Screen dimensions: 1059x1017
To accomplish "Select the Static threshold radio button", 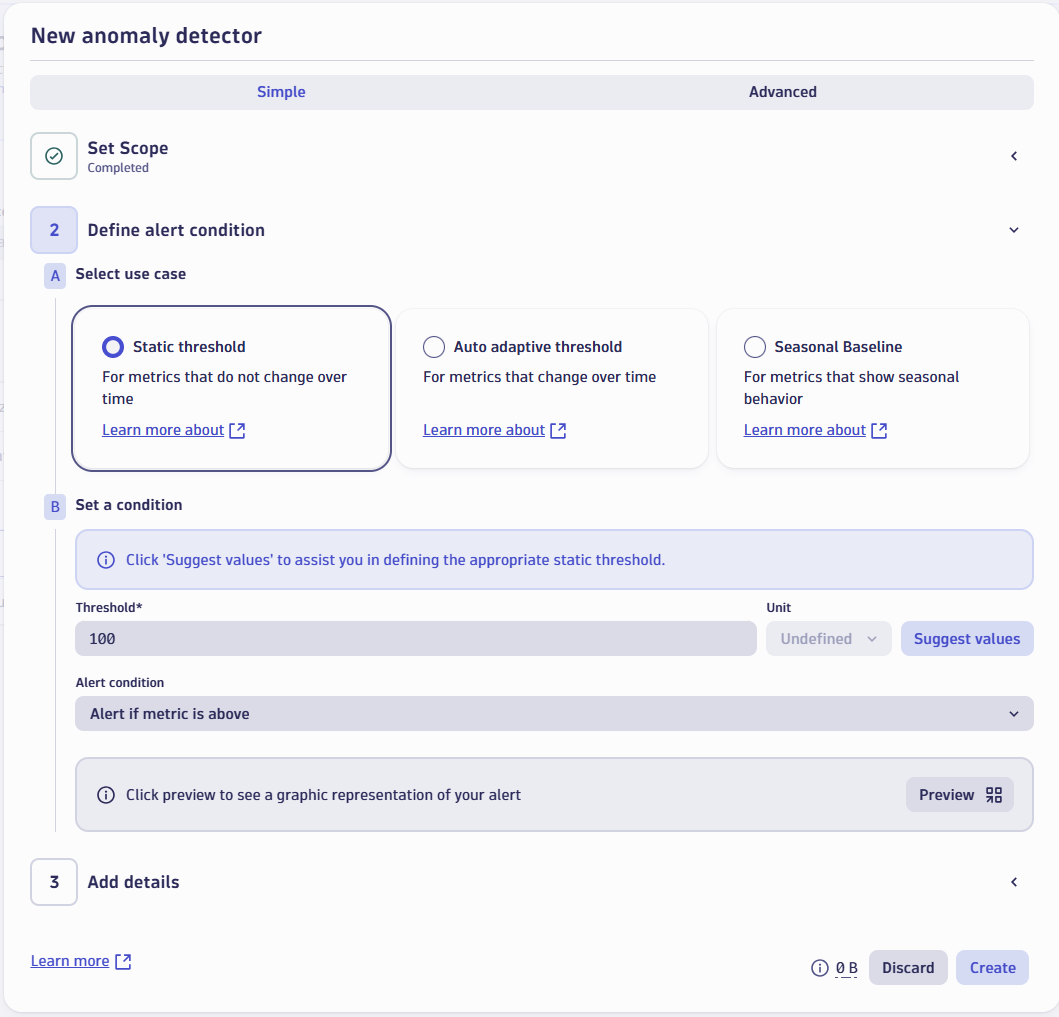I will (111, 346).
